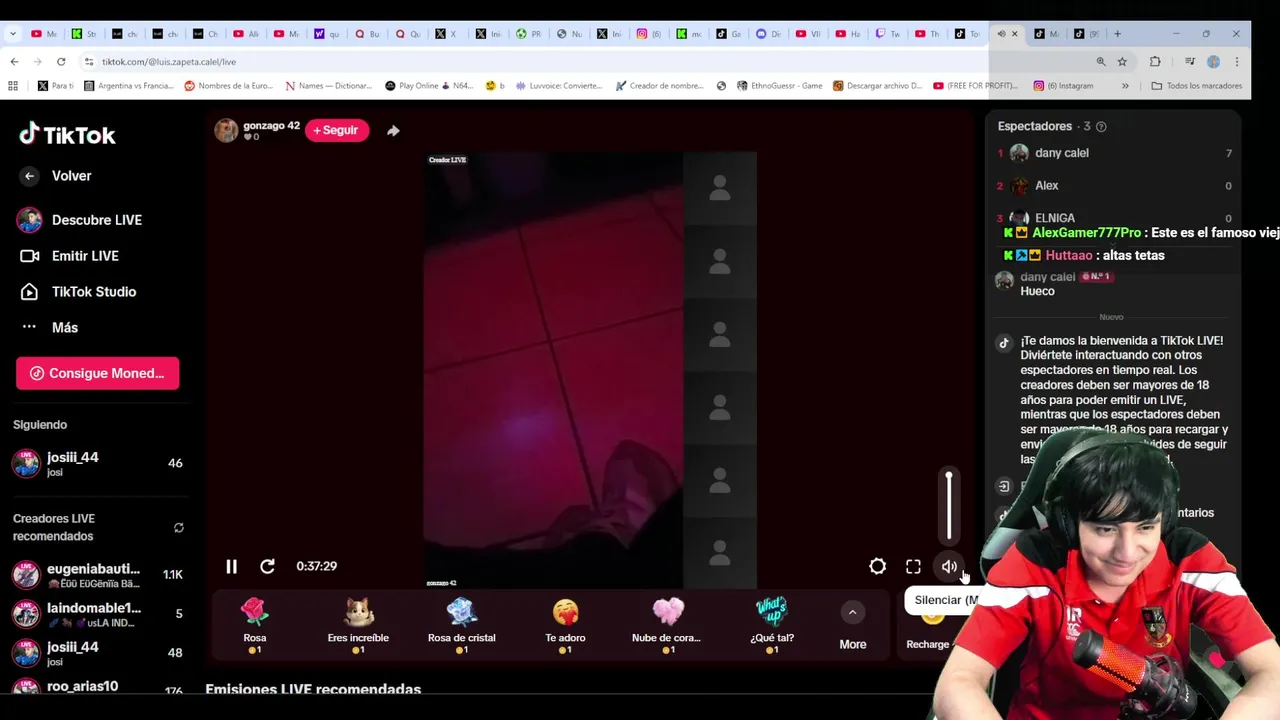
Task: Click dany calel's Hueco comment
Action: (1037, 291)
